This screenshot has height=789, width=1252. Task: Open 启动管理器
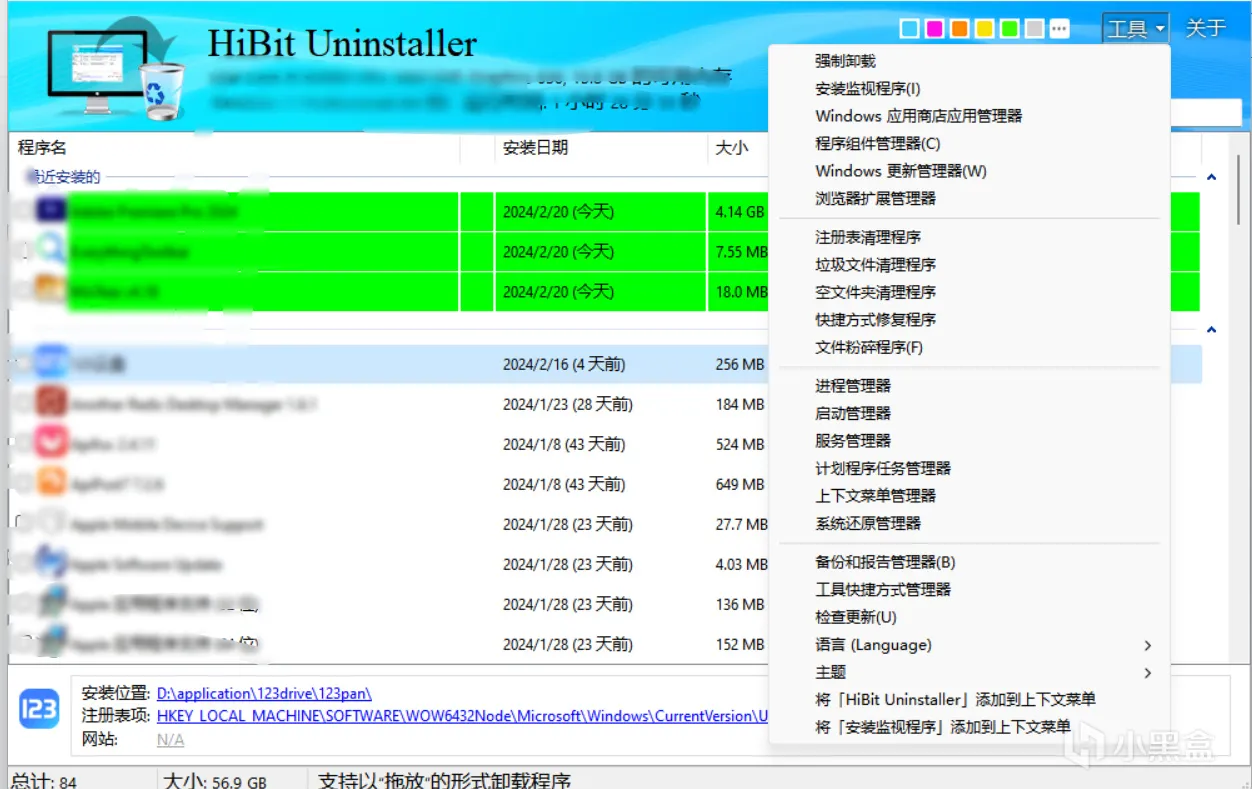(853, 413)
